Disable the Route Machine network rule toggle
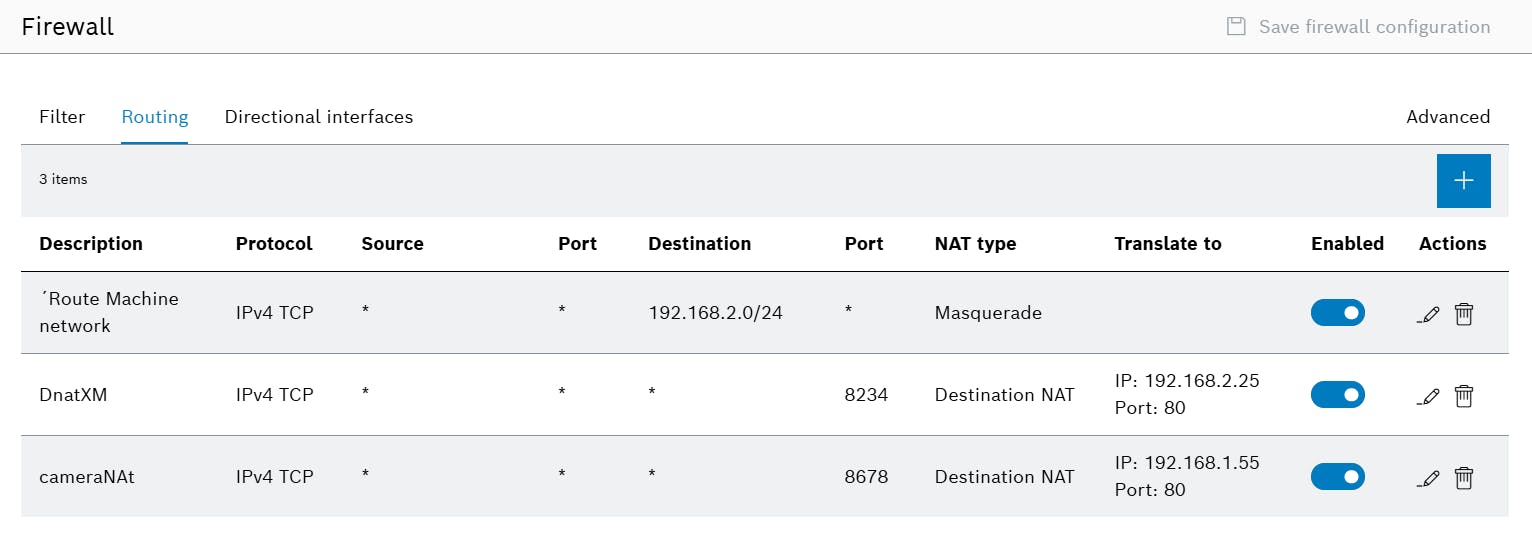Viewport: 1532px width, 547px height. (1338, 313)
